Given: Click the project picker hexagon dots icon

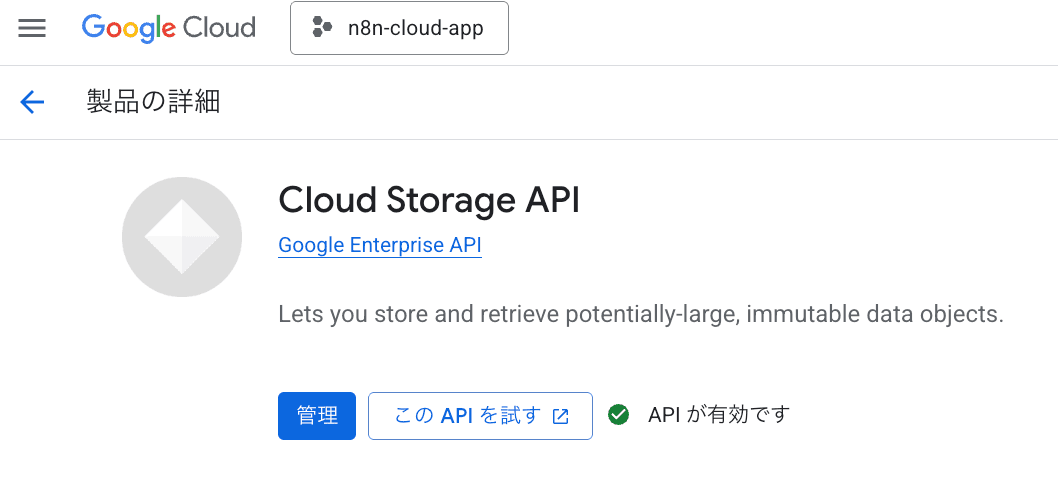Looking at the screenshot, I should 322,28.
